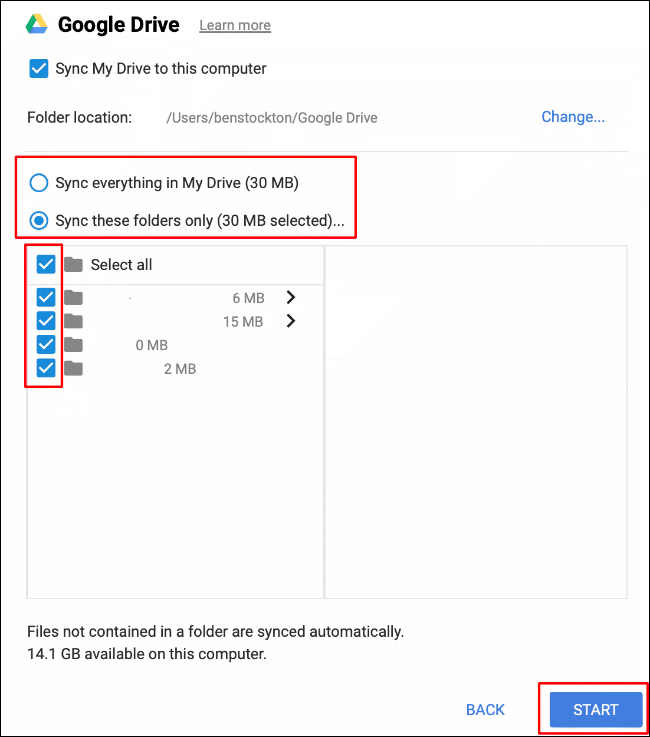Toggle Sync My Drive to this computer checkbox
650x737 pixels.
tap(39, 69)
